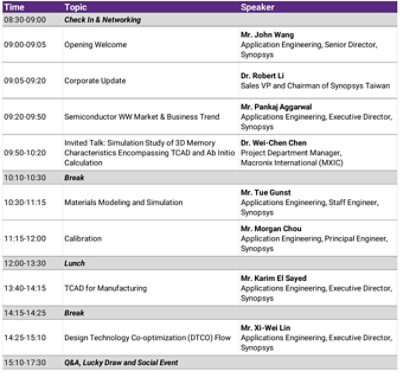Click the Calibration topic
400x374 pixels.
coord(83,239)
